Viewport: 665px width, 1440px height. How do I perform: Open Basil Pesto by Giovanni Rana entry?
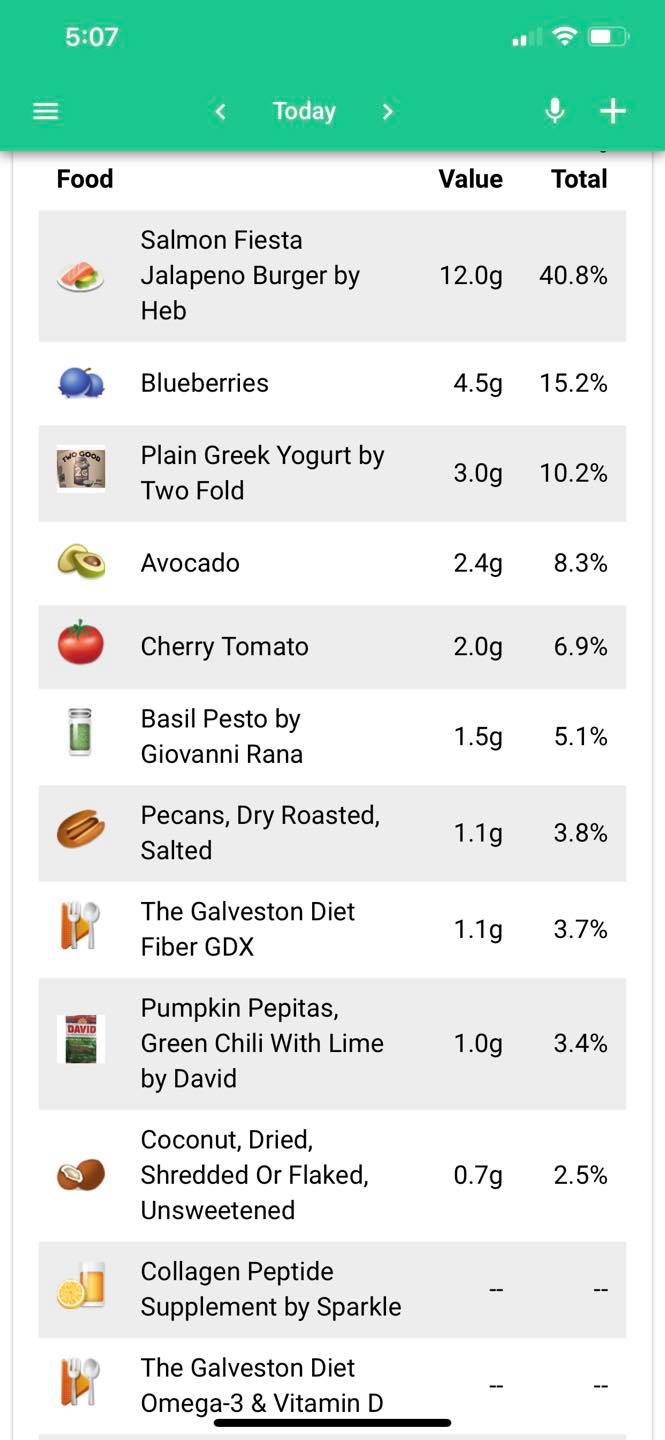click(332, 737)
